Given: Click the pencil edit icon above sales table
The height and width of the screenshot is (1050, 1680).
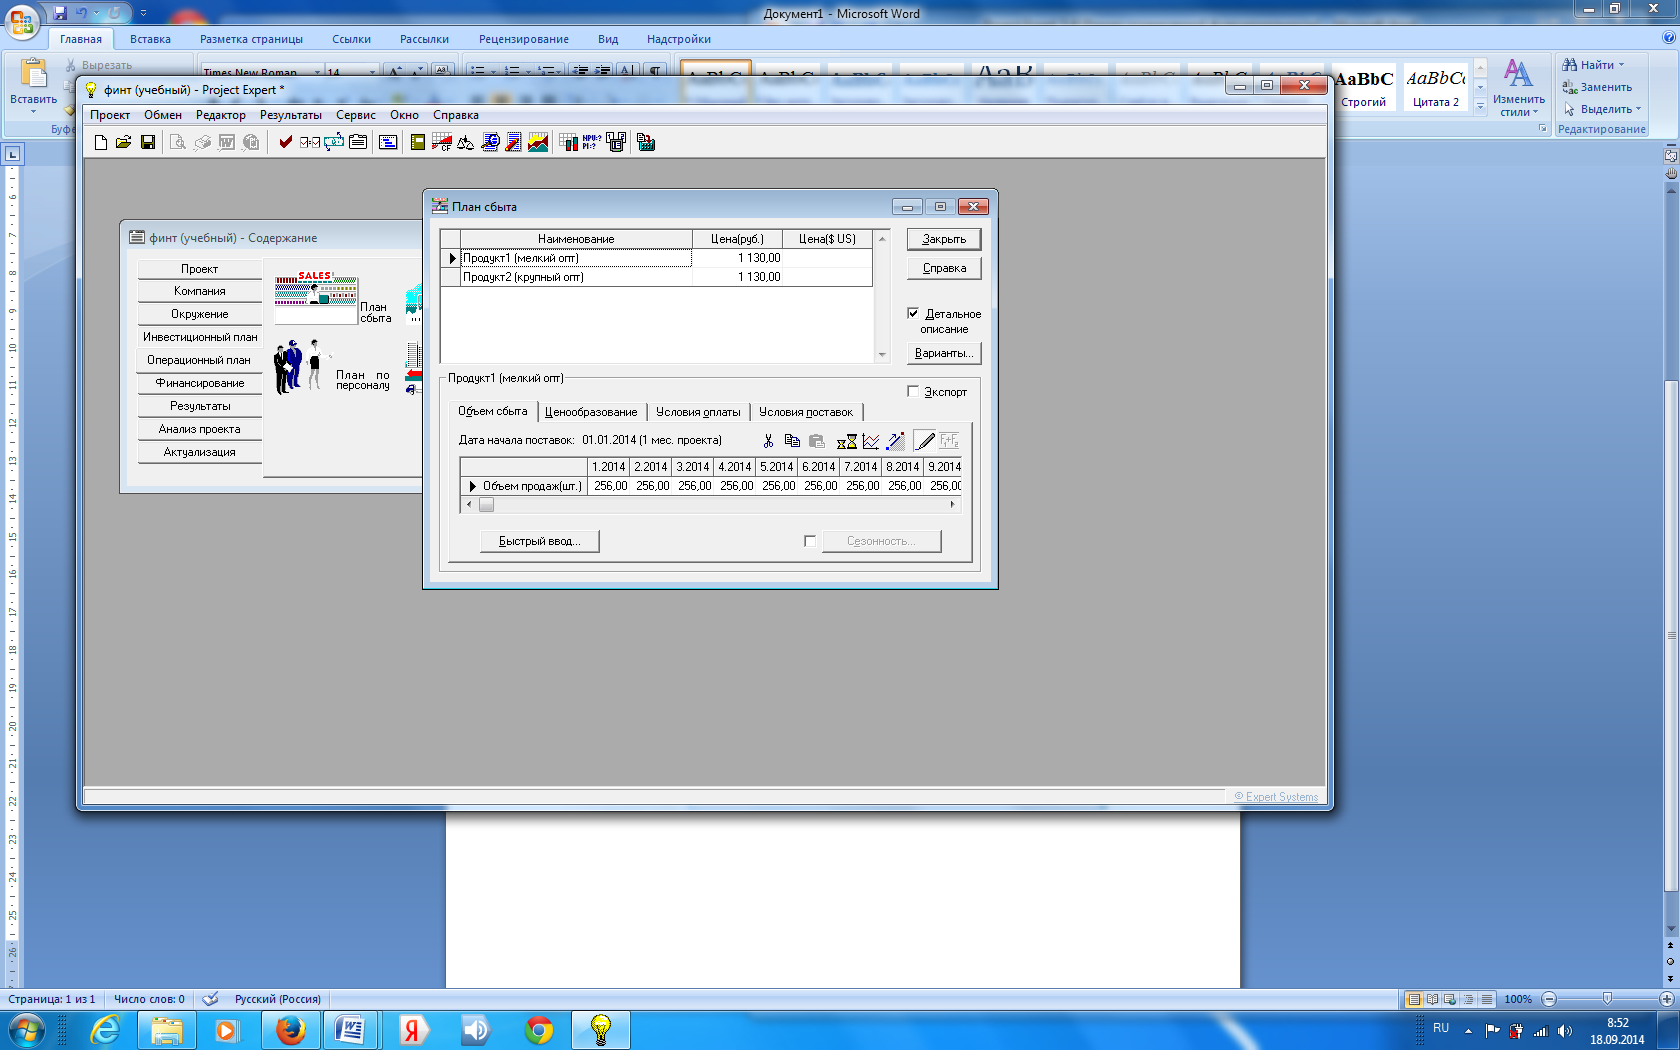Looking at the screenshot, I should click(925, 441).
